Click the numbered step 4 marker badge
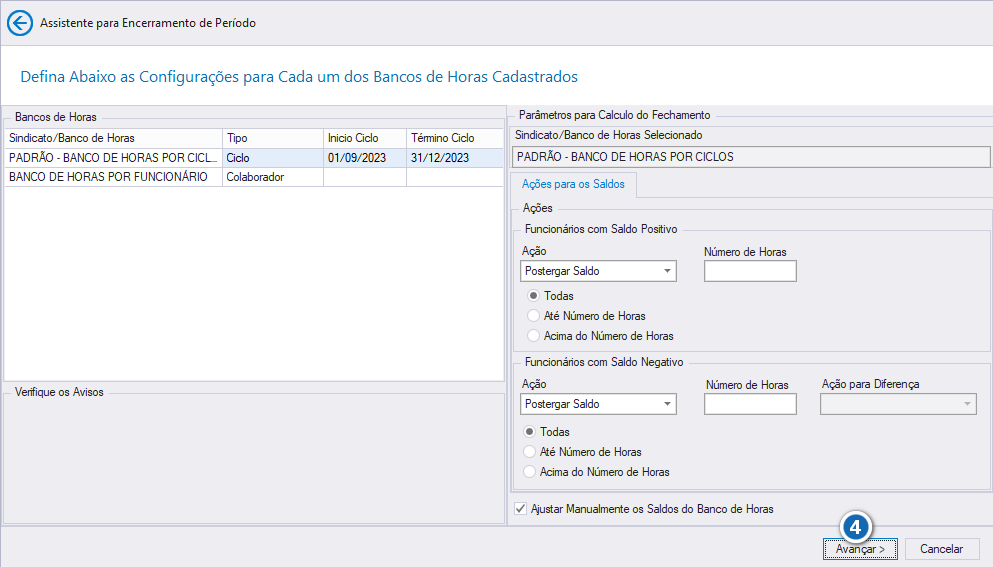993x567 pixels. 856,527
